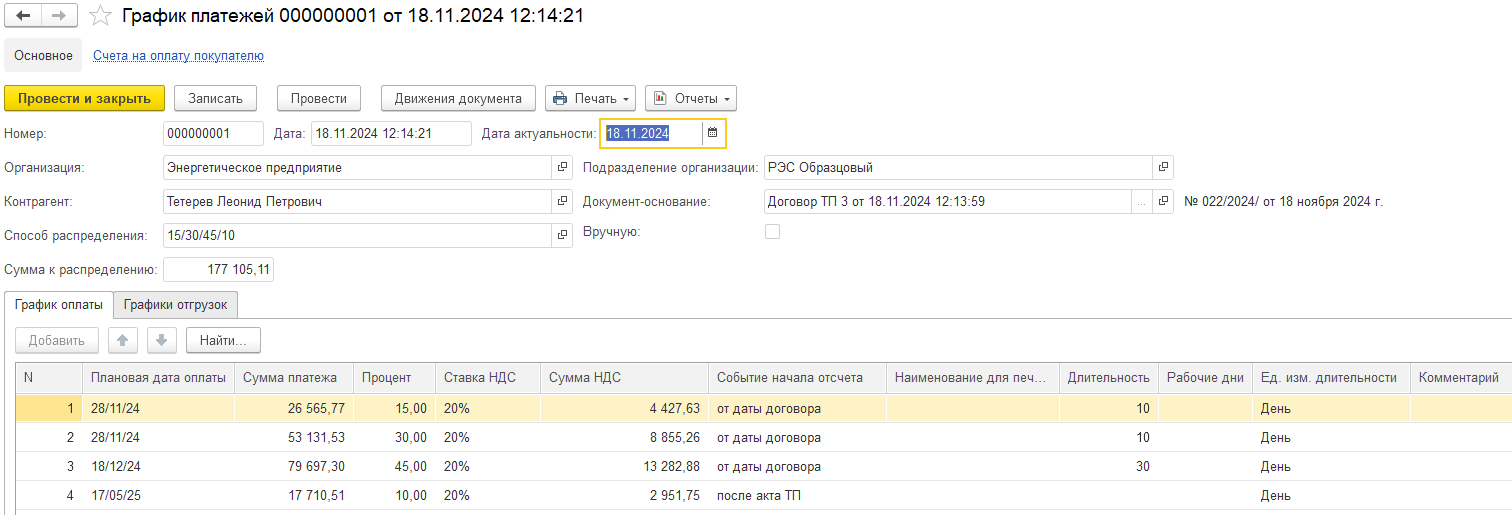The height and width of the screenshot is (515, 1512).
Task: Click the Найти... button
Action: 223,340
